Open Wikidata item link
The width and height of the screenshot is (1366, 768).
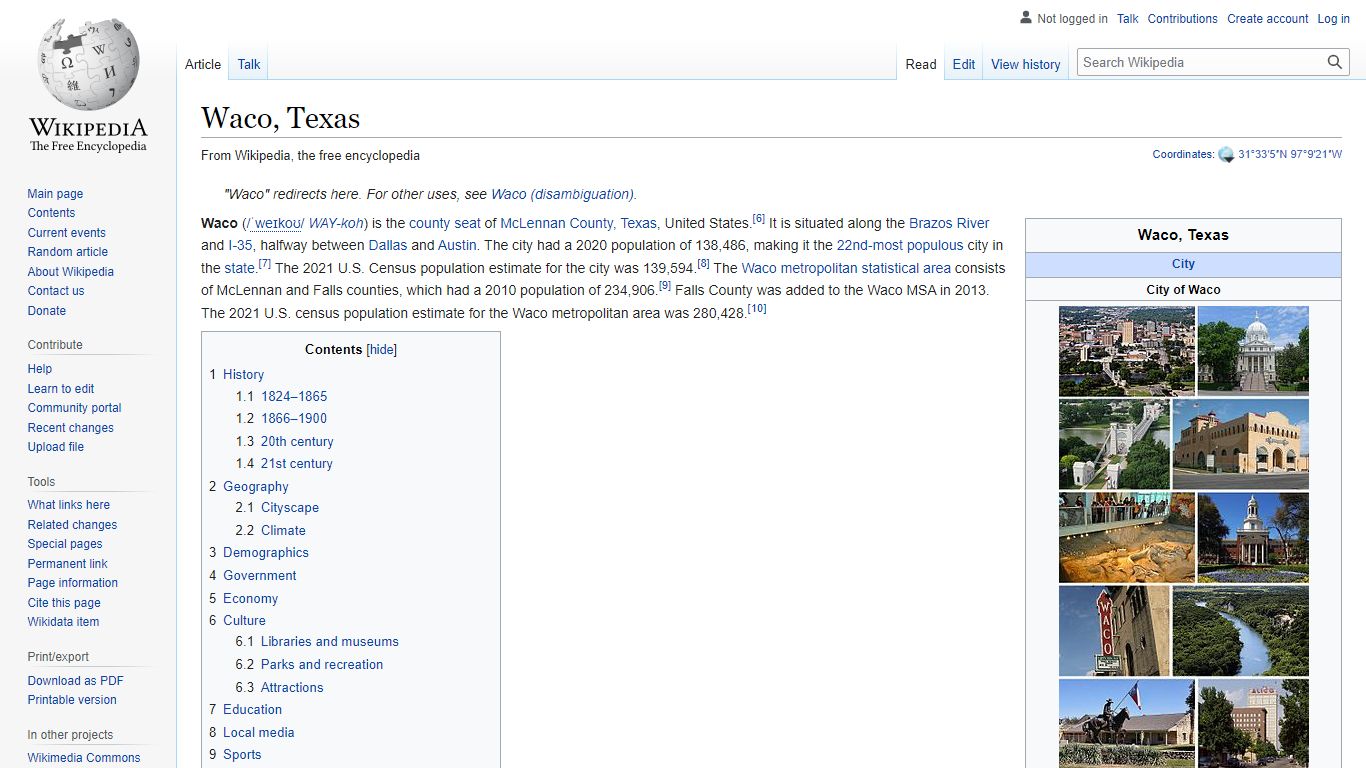tap(63, 622)
